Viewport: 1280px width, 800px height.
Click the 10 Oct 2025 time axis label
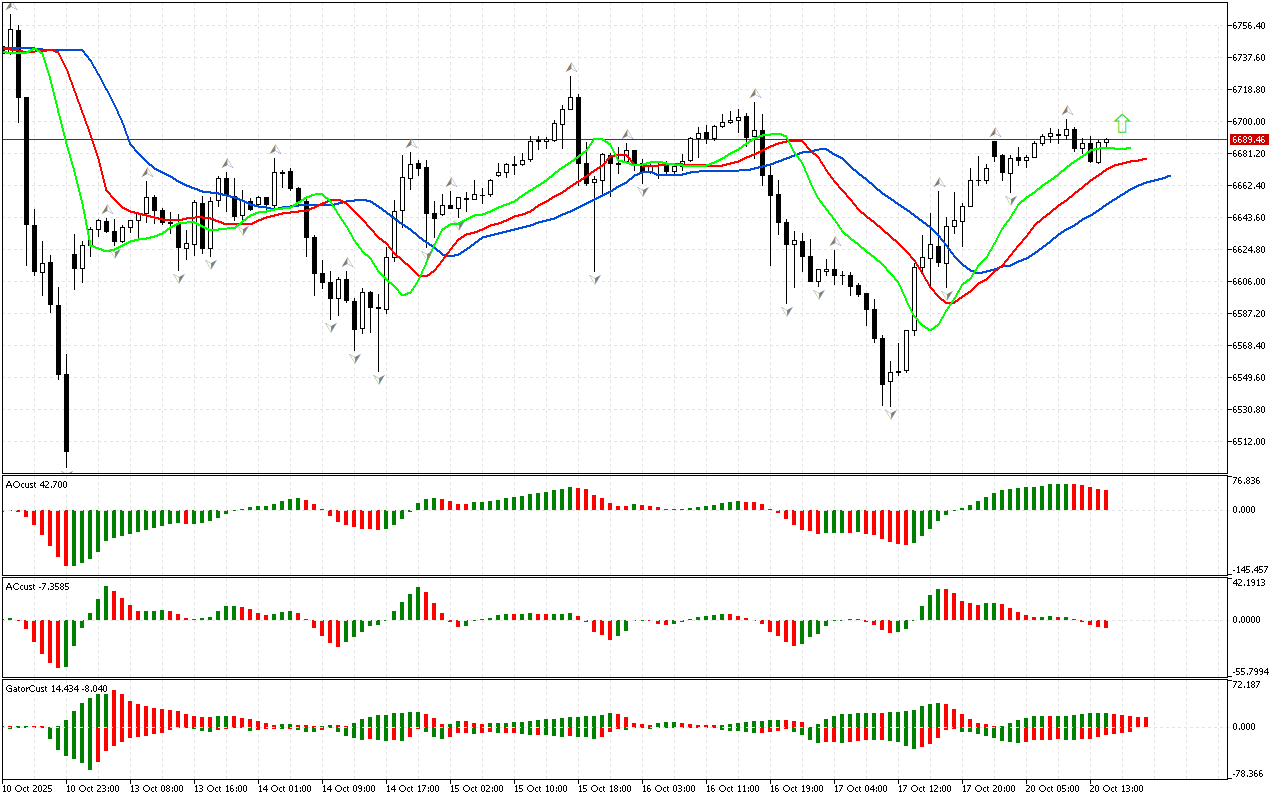click(x=28, y=789)
